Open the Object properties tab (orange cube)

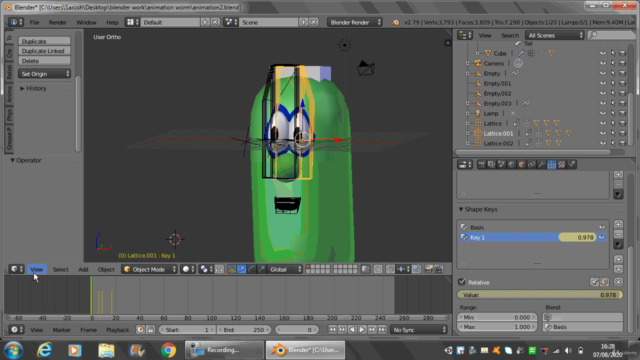521,164
